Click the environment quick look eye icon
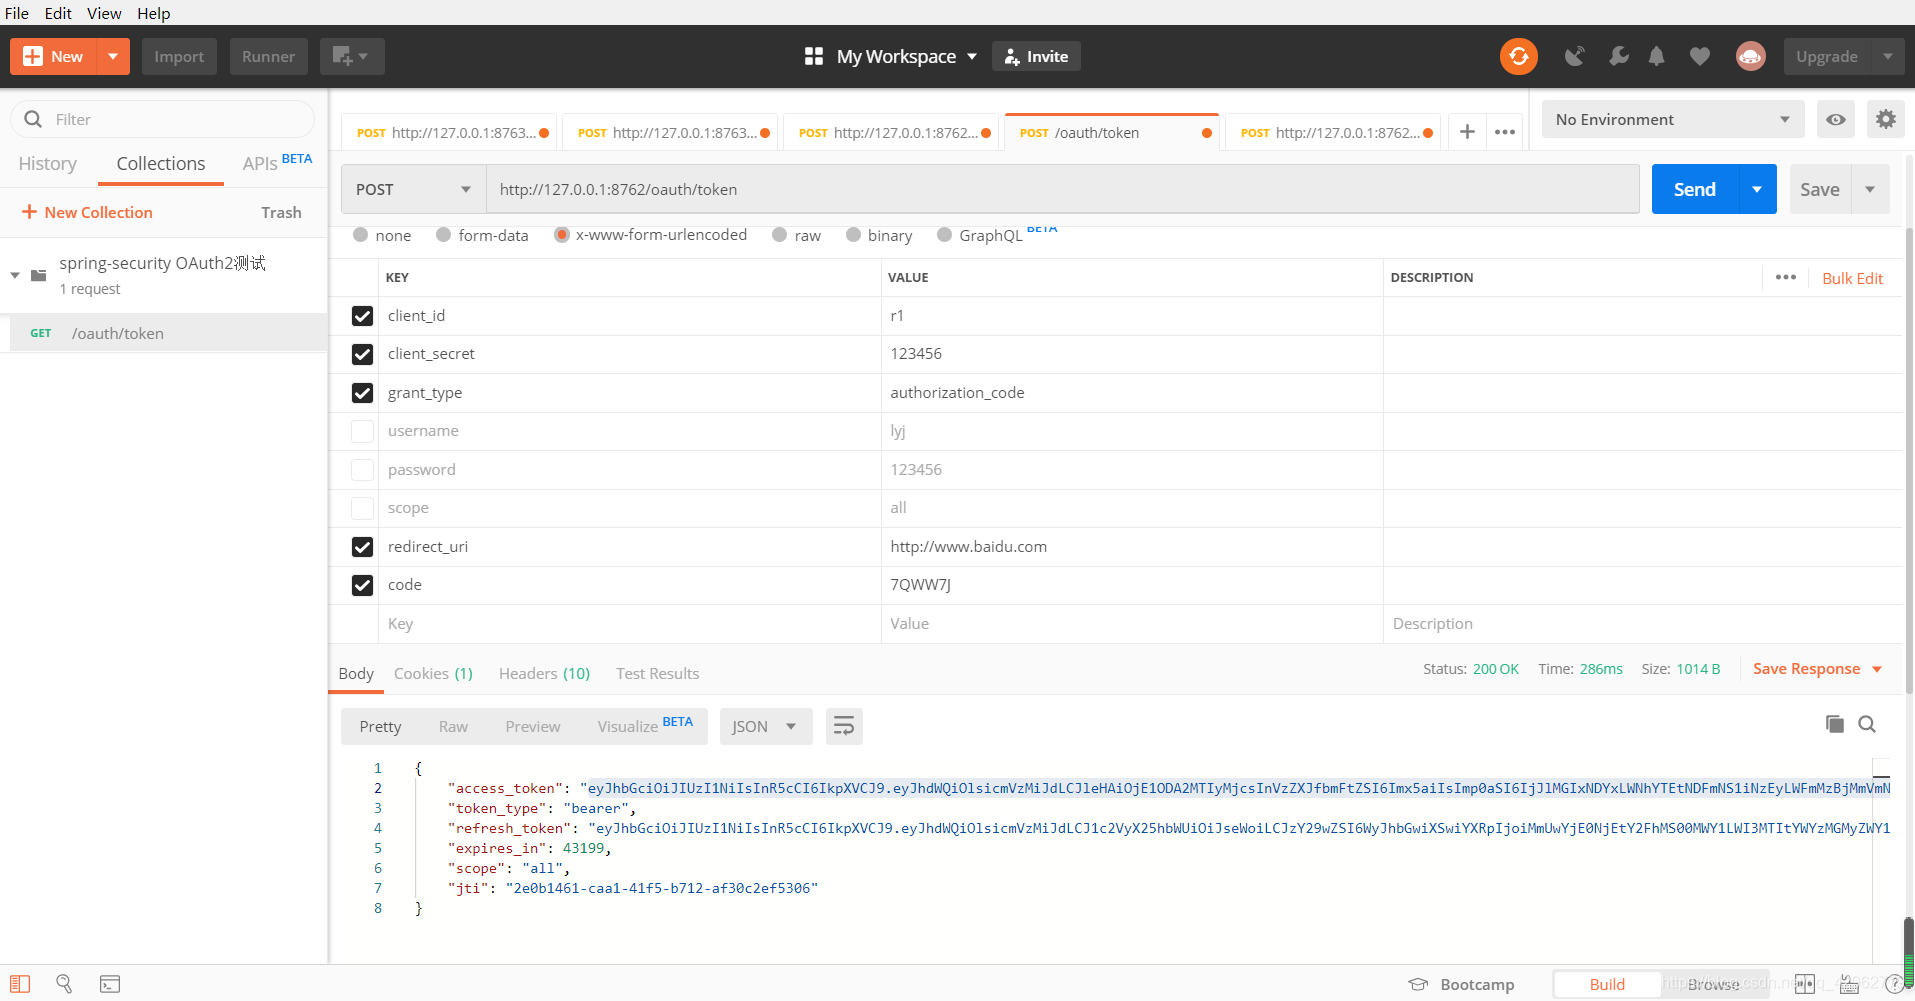This screenshot has width=1915, height=1001. click(1836, 119)
